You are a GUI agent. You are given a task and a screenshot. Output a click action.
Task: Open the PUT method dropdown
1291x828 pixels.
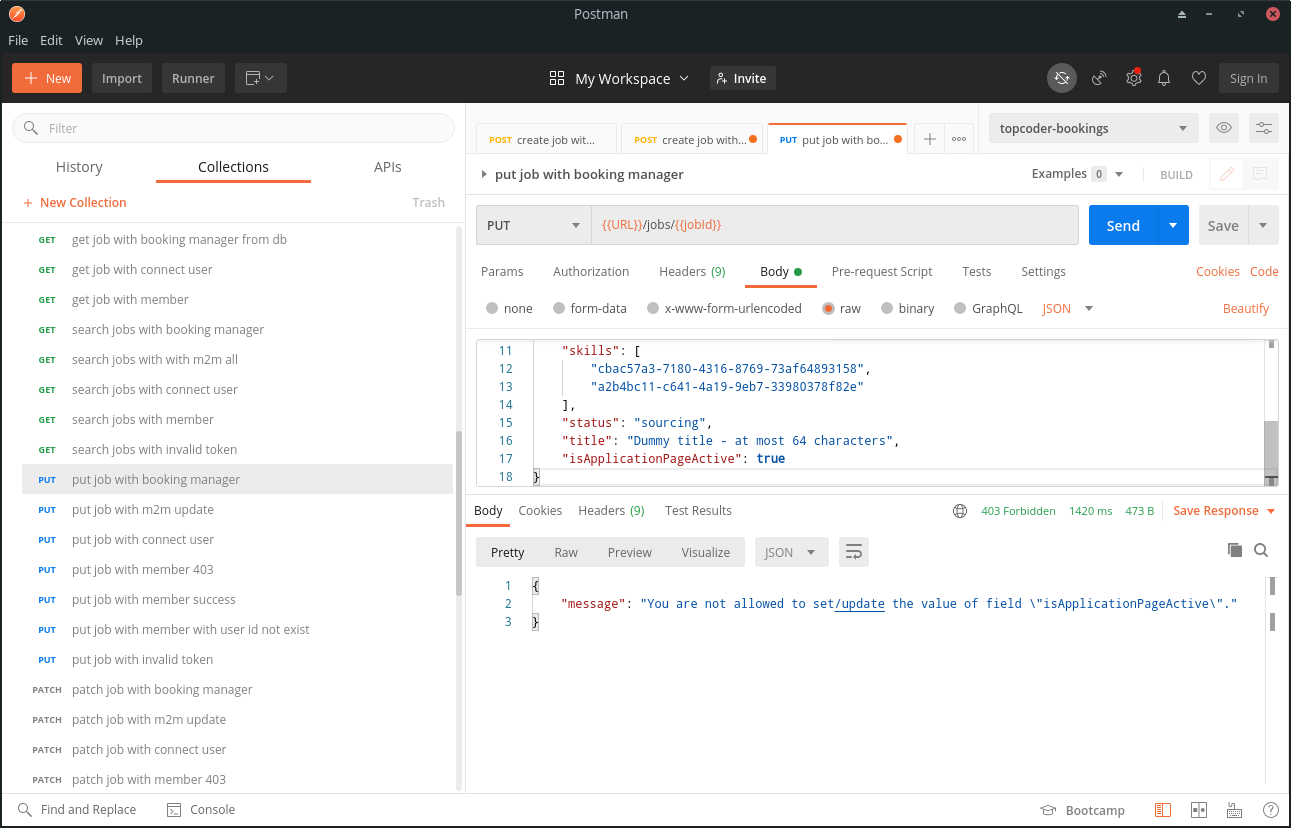(533, 226)
